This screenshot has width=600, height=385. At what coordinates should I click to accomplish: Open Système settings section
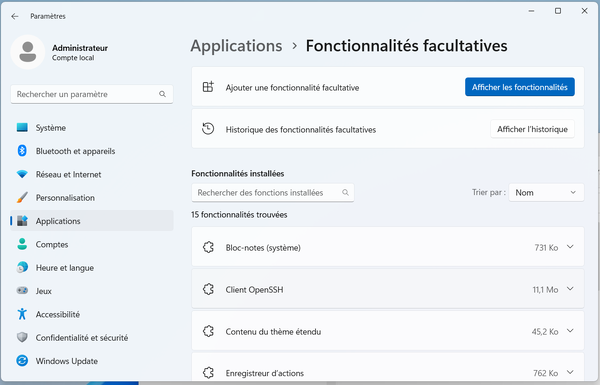point(92,127)
